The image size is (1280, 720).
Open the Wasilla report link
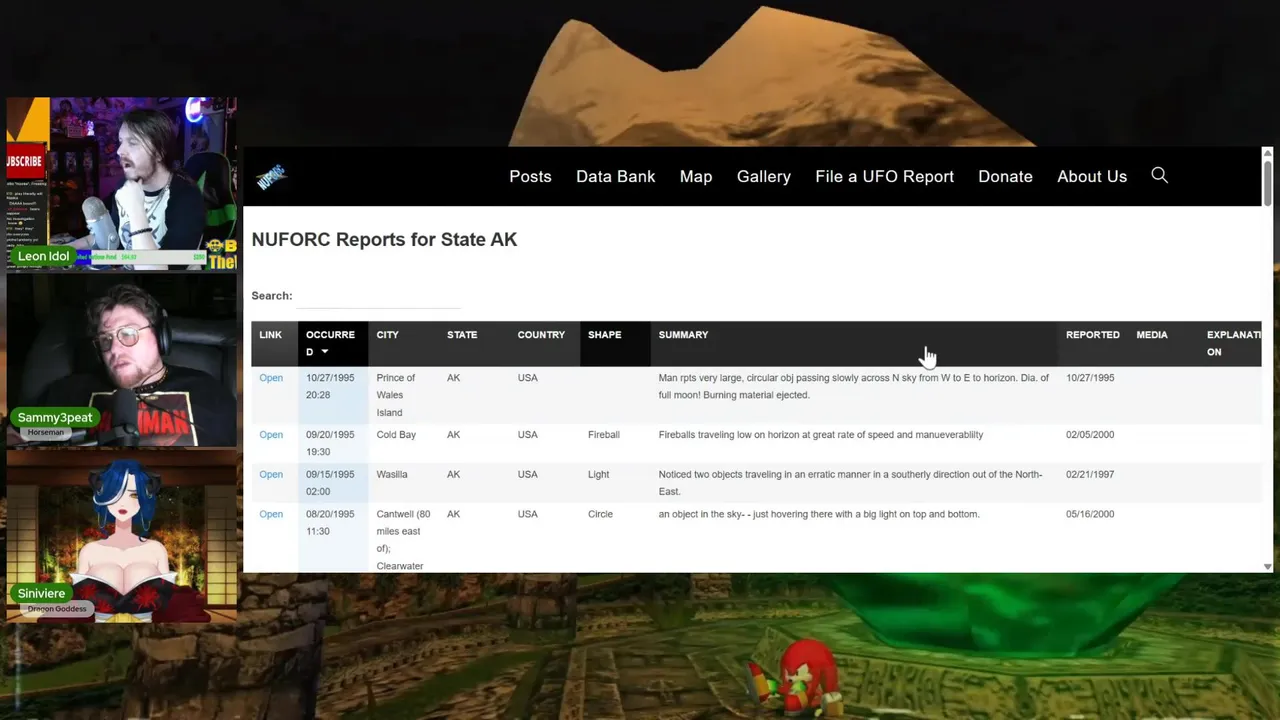[271, 474]
